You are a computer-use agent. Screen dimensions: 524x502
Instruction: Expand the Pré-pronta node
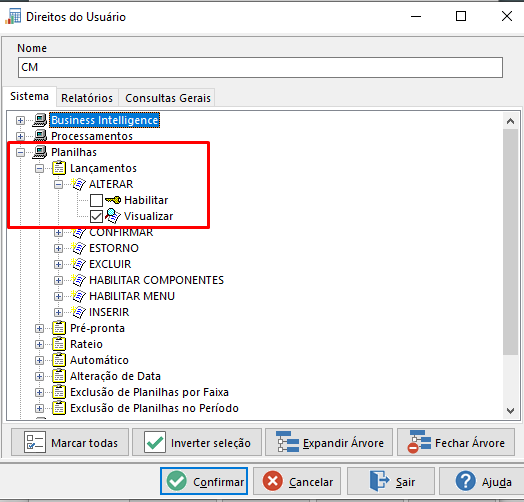pos(39,329)
